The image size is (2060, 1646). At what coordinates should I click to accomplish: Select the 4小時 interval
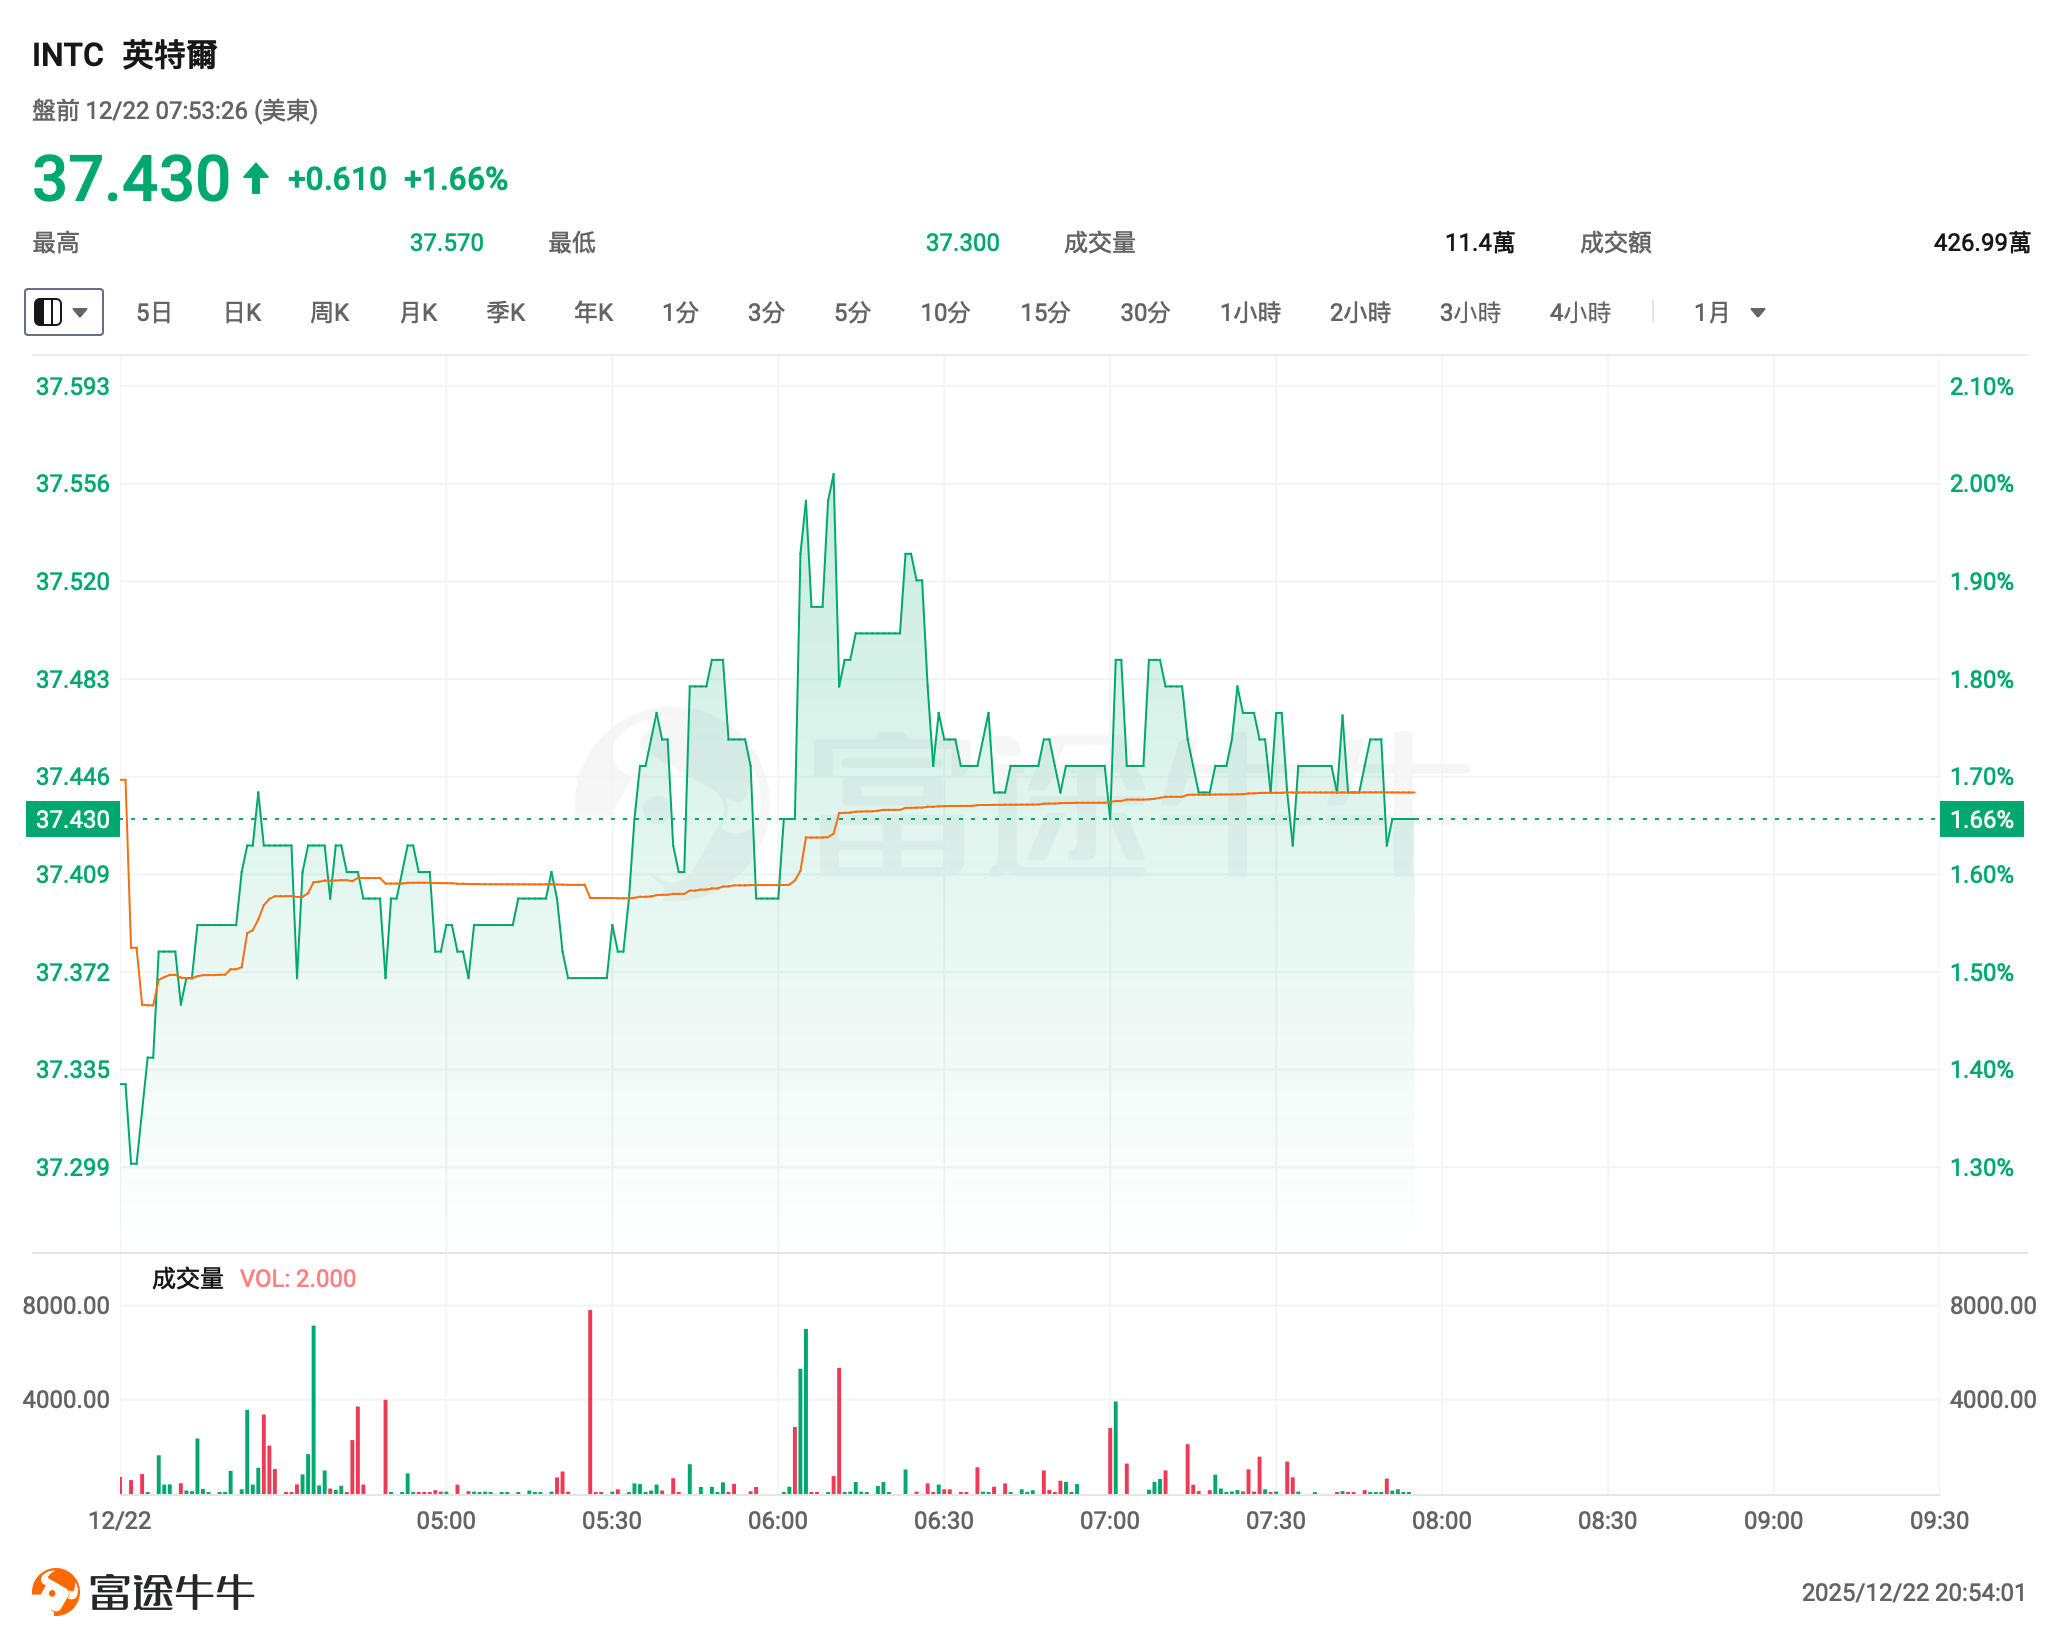tap(1580, 313)
